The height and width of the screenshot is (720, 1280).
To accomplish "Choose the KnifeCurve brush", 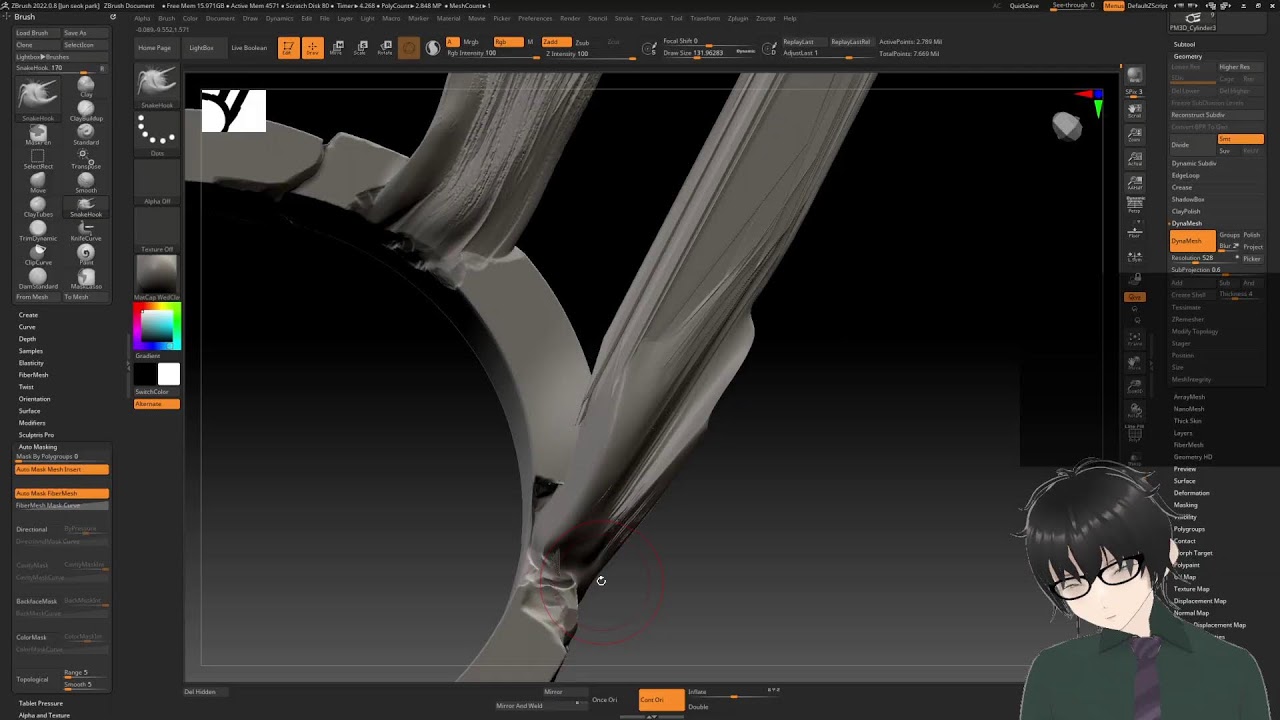I will pos(86,230).
